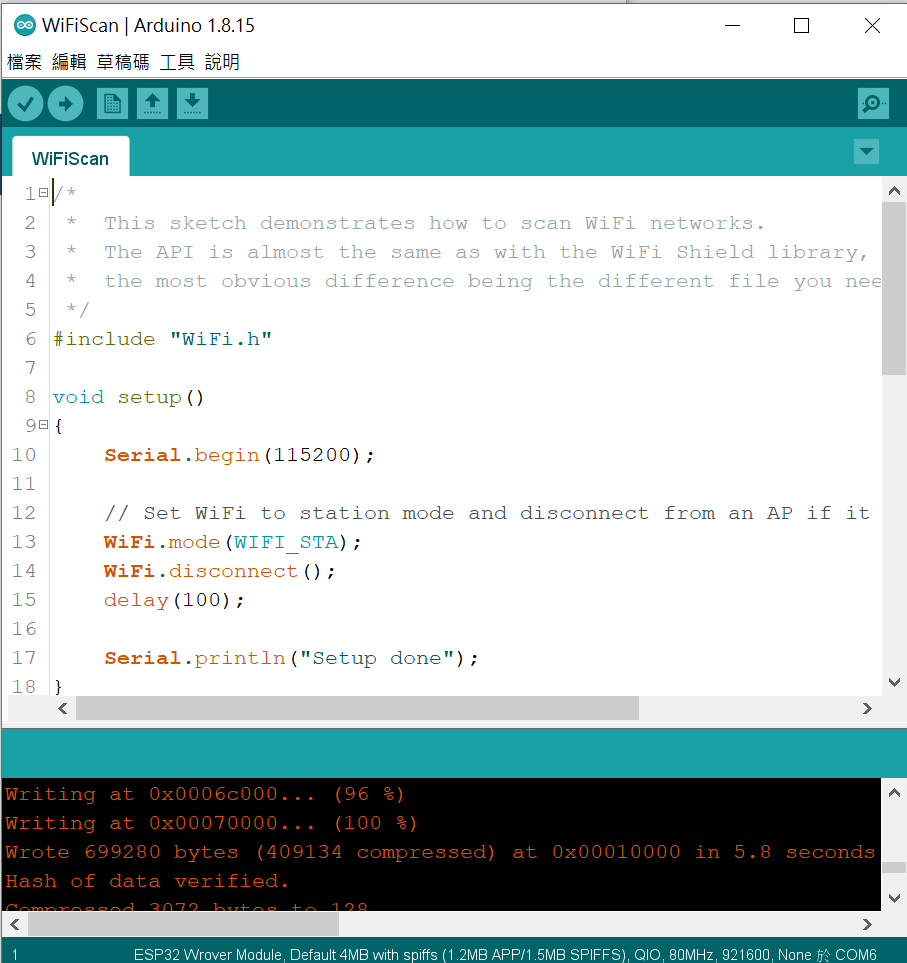Click the Verify sketch checkmark icon
This screenshot has height=963, width=907.
click(x=26, y=103)
